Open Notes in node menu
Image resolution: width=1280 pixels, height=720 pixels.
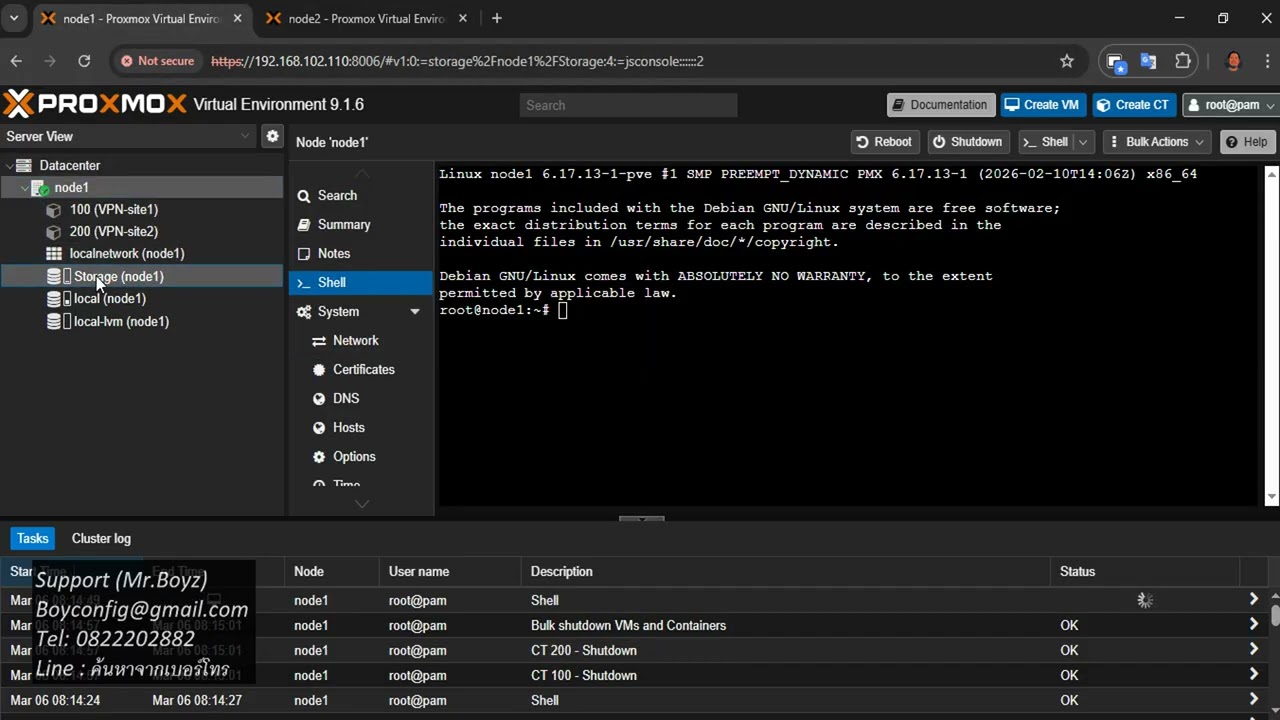(x=334, y=254)
